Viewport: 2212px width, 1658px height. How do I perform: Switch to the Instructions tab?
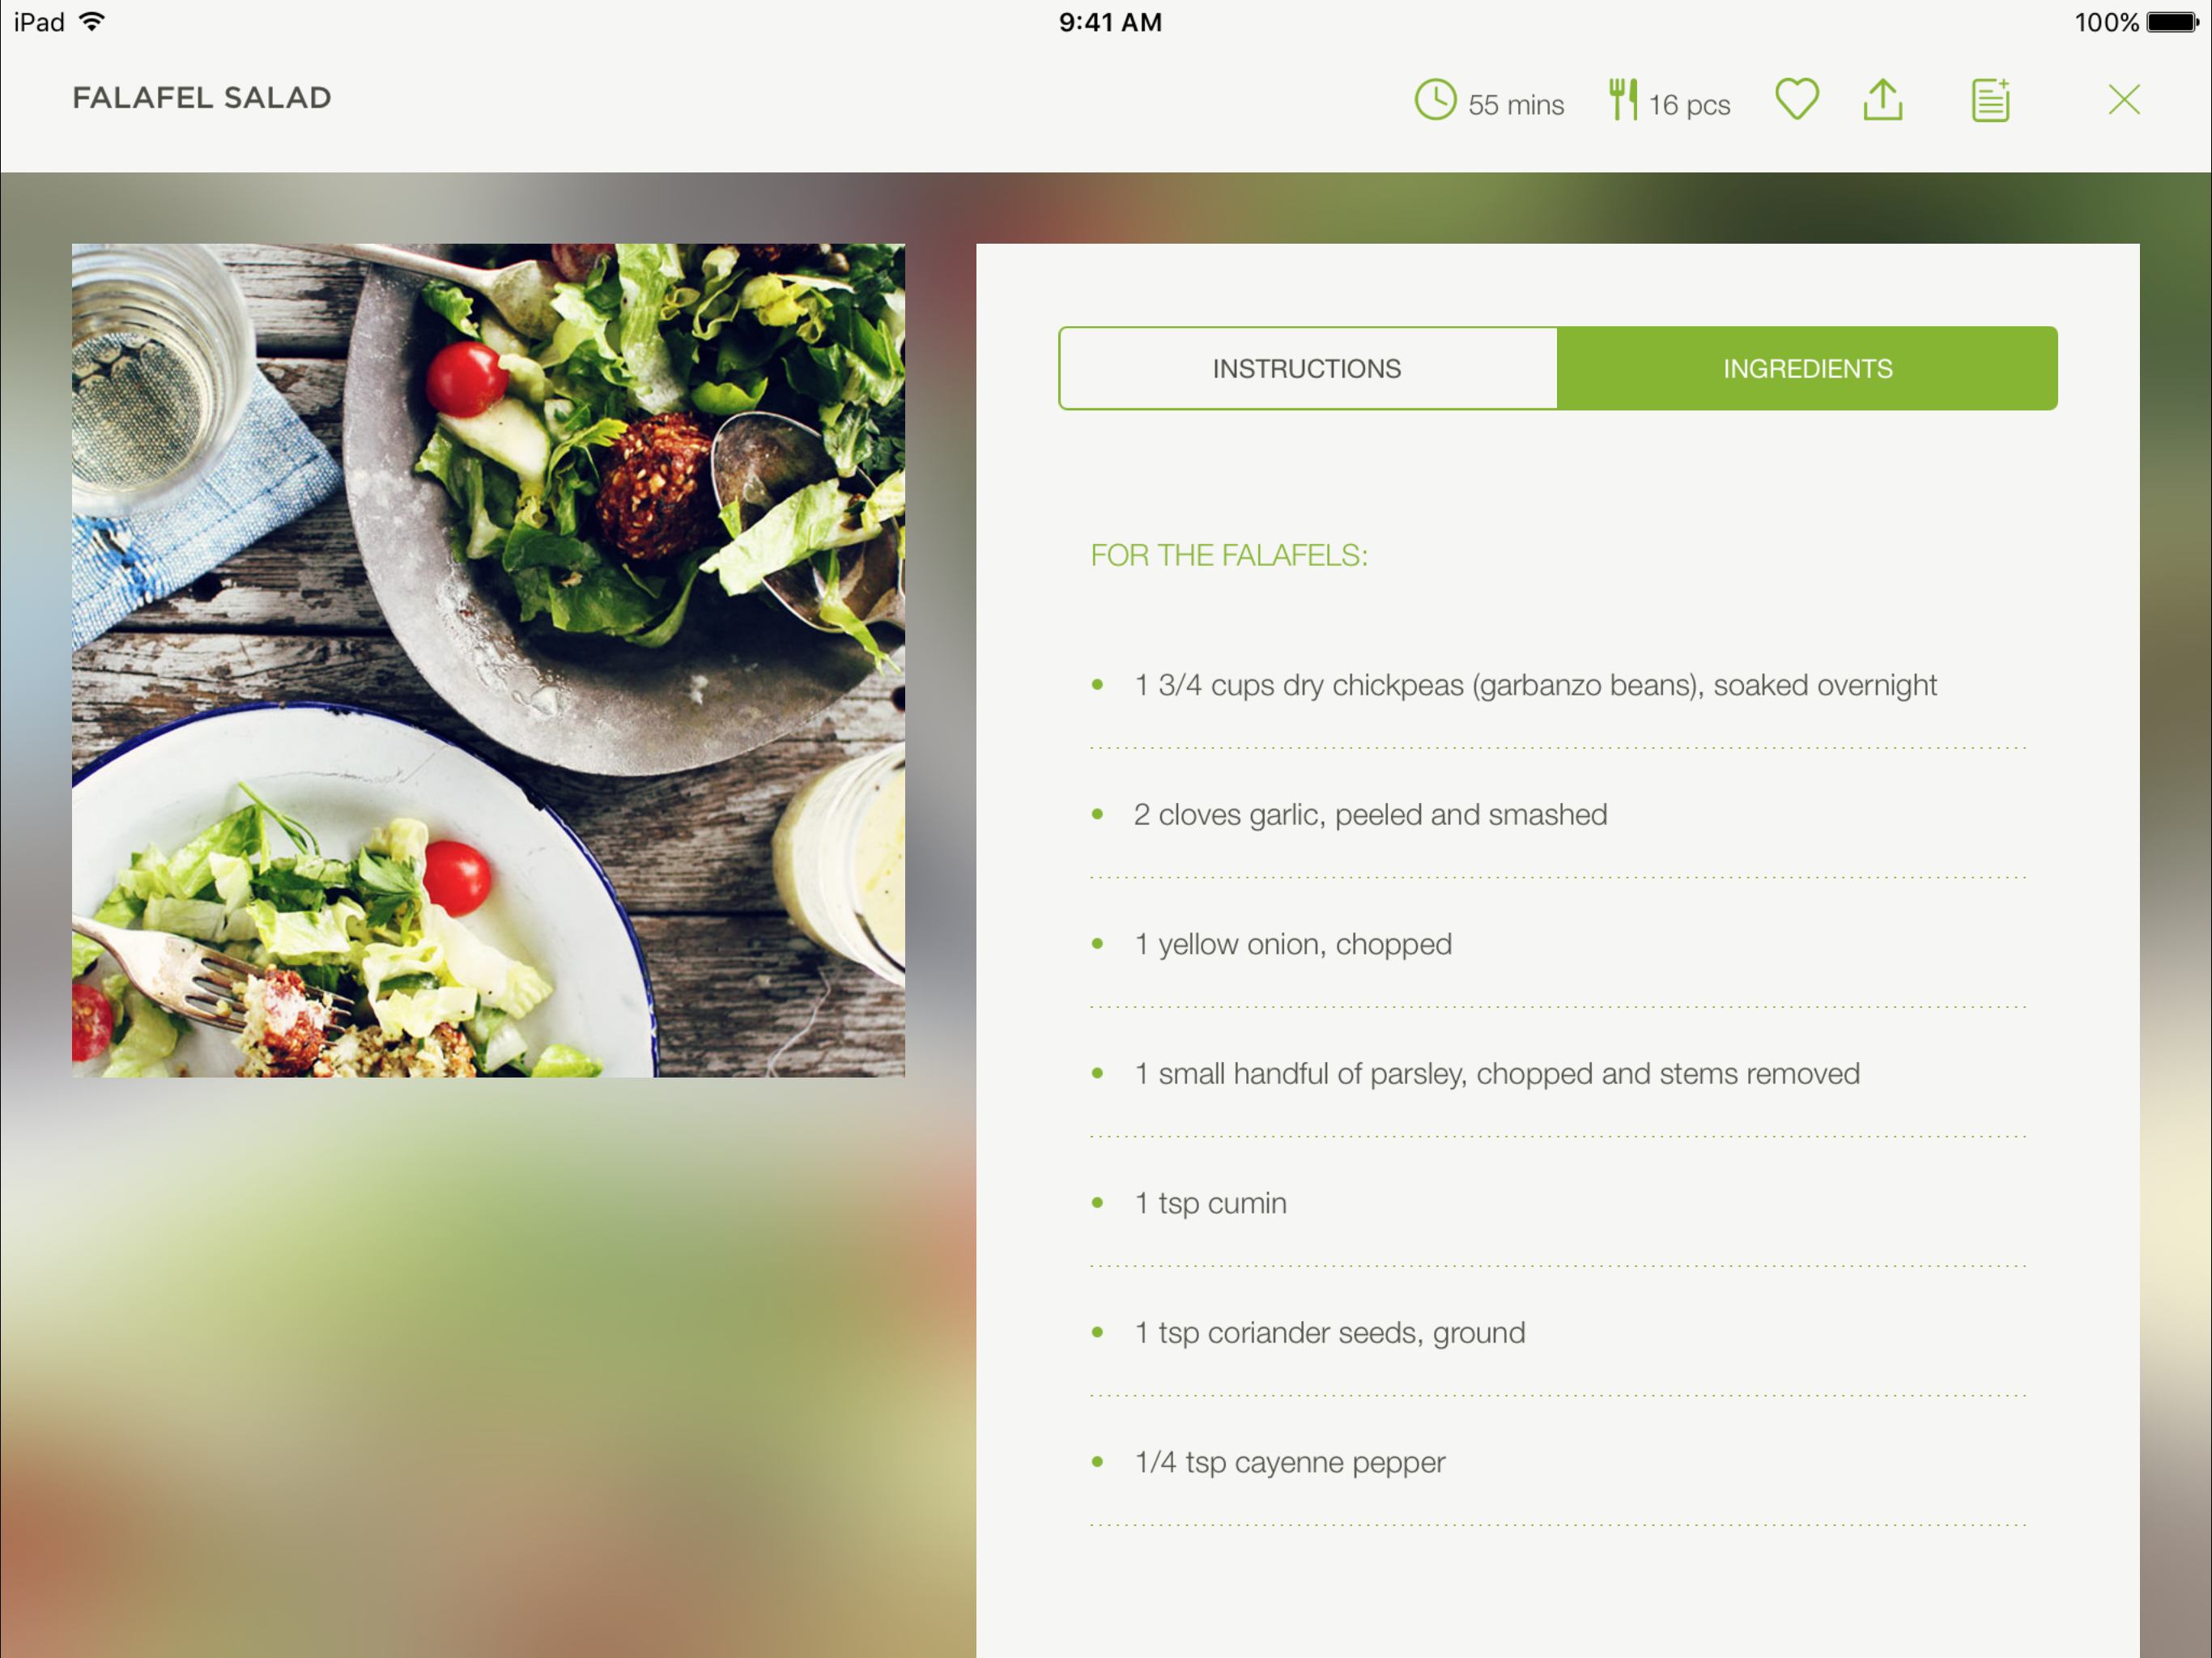[x=1307, y=368]
